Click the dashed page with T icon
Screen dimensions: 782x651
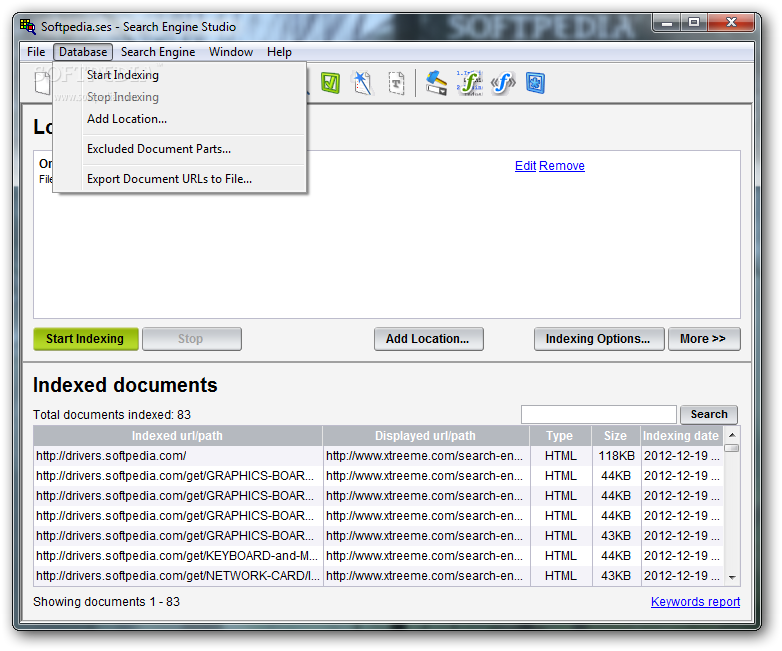396,83
